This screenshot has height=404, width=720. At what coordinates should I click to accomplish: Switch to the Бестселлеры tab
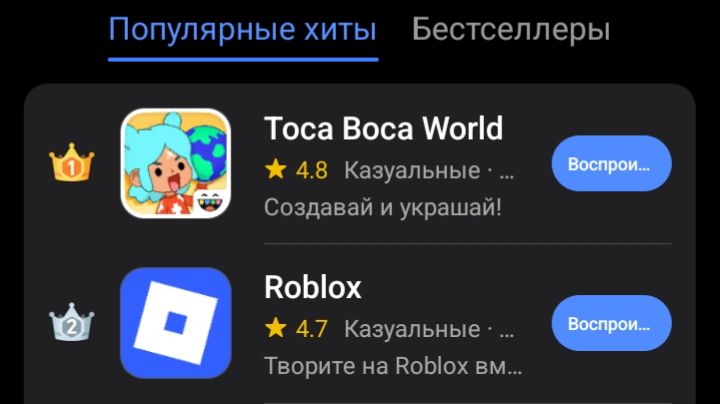511,30
